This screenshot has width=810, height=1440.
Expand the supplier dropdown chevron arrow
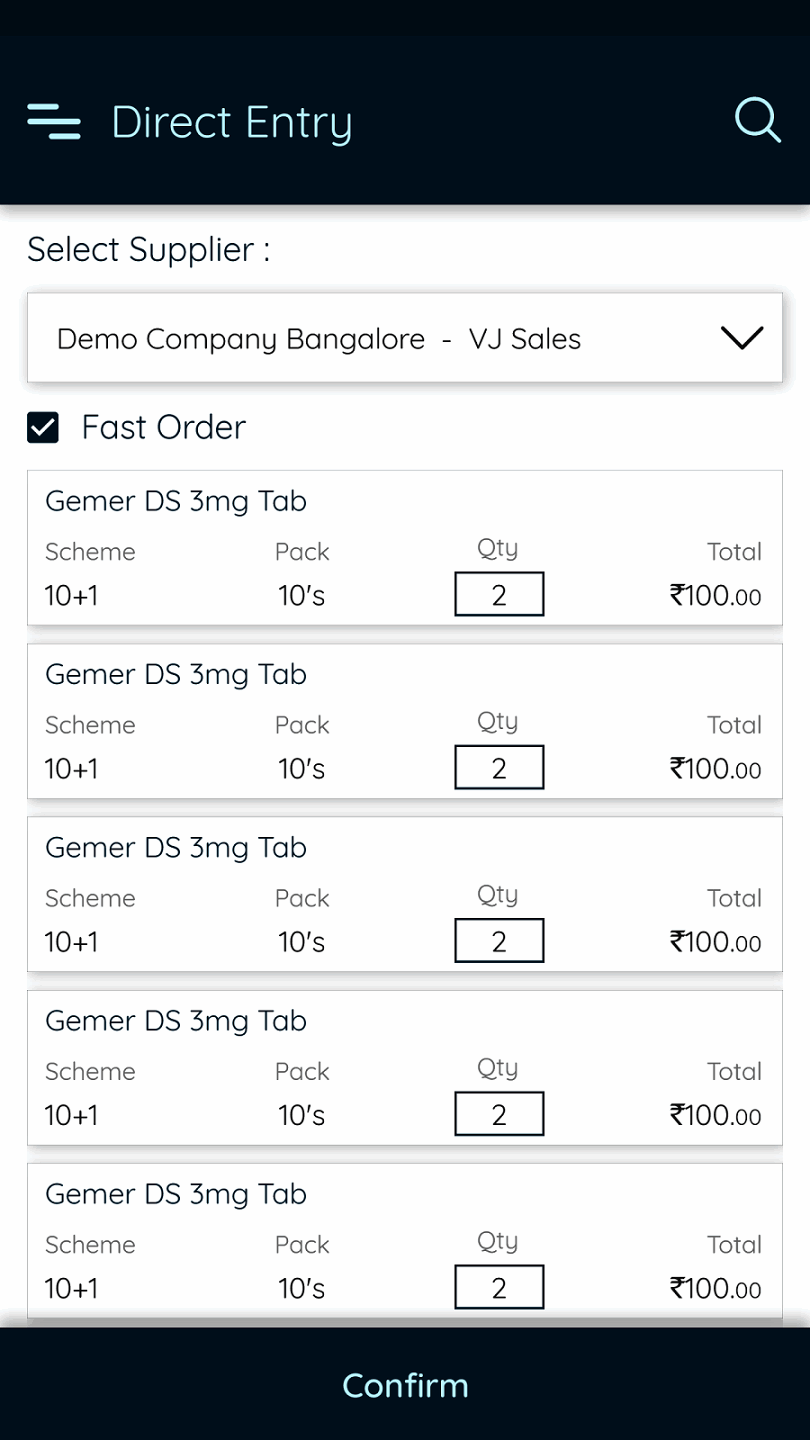point(741,338)
